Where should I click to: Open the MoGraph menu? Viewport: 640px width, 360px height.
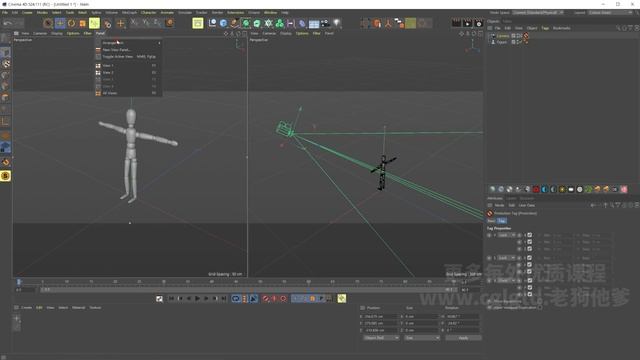tap(130, 13)
